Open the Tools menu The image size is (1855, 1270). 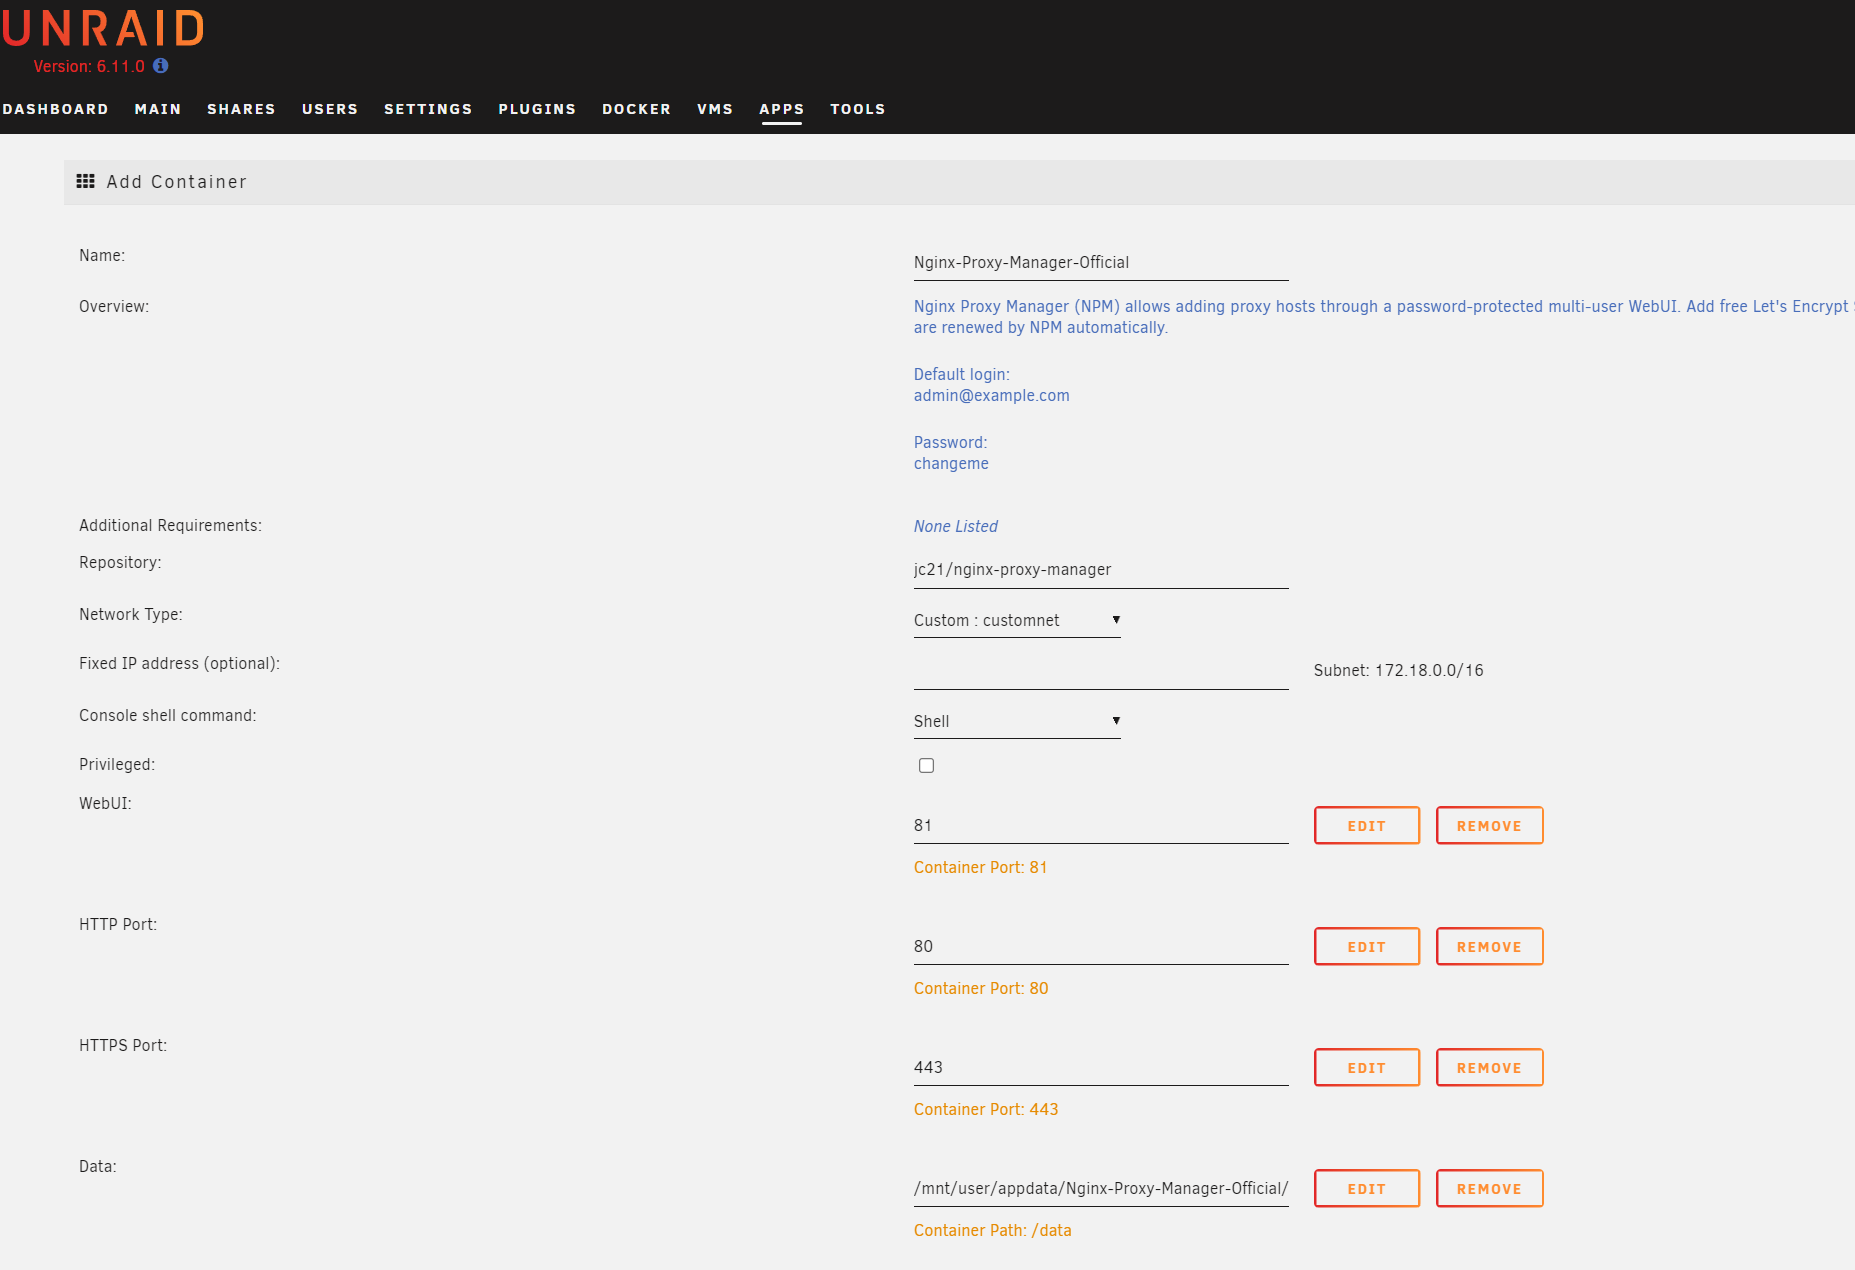[x=858, y=109]
